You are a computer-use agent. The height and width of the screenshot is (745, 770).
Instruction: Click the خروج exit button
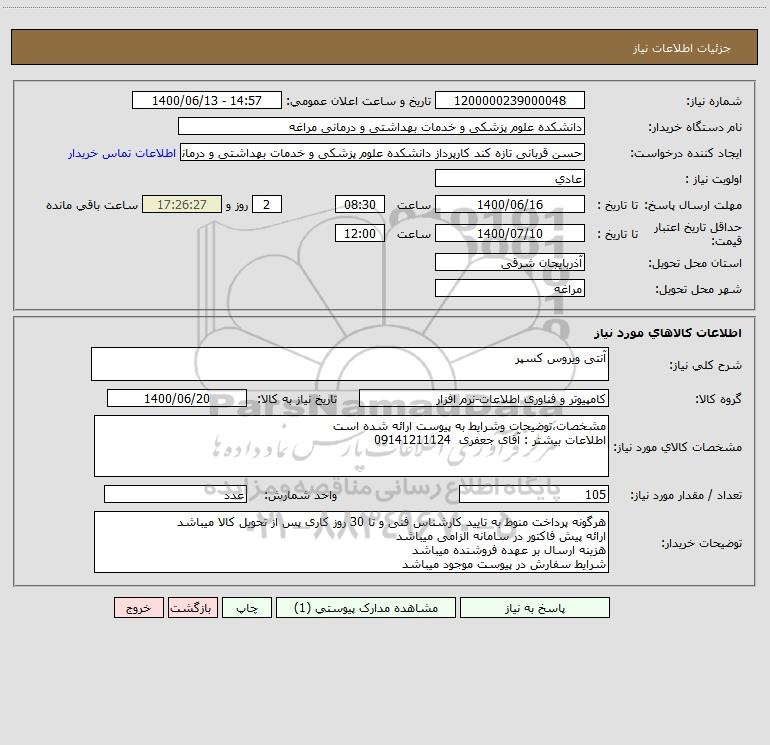[x=138, y=607]
